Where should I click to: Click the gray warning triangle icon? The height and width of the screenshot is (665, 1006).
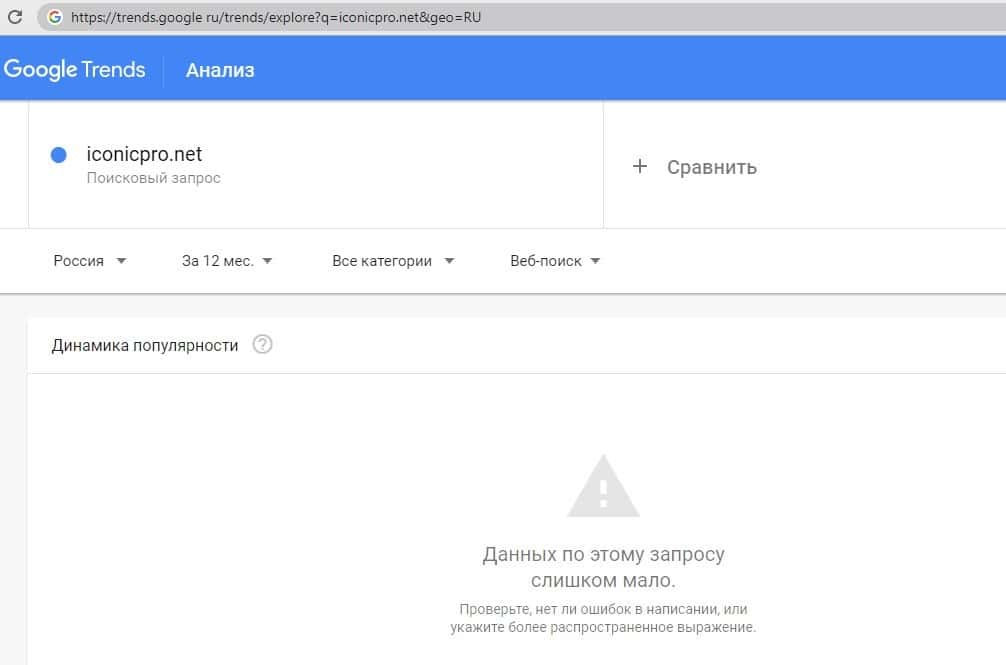[x=603, y=486]
